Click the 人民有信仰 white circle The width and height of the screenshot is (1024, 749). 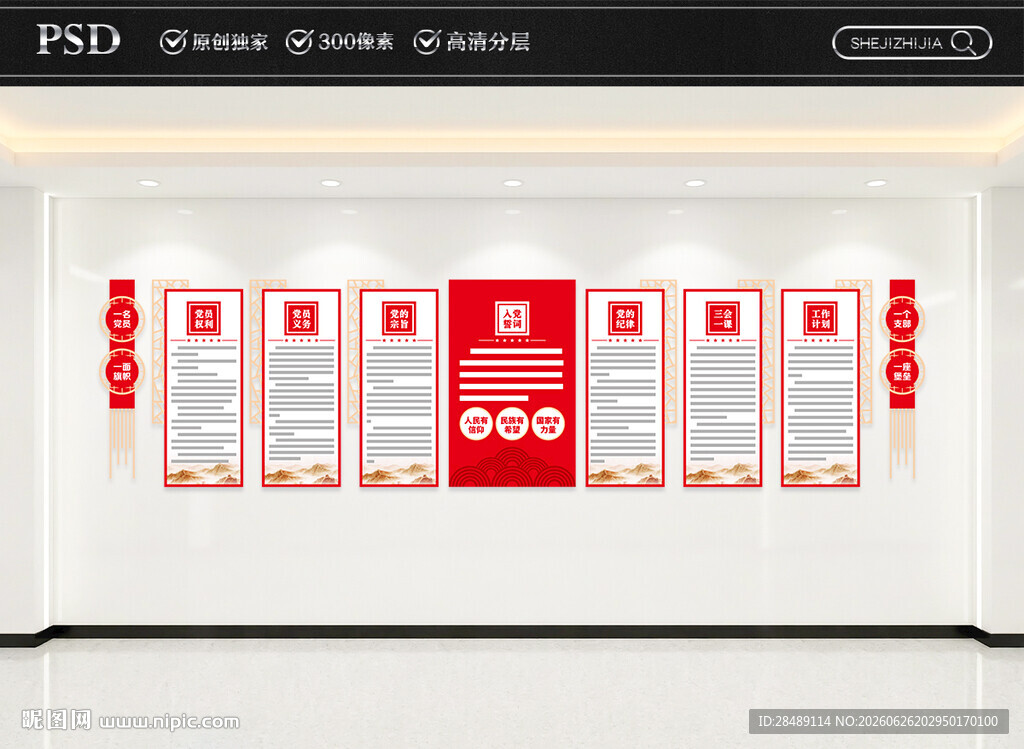tap(476, 424)
